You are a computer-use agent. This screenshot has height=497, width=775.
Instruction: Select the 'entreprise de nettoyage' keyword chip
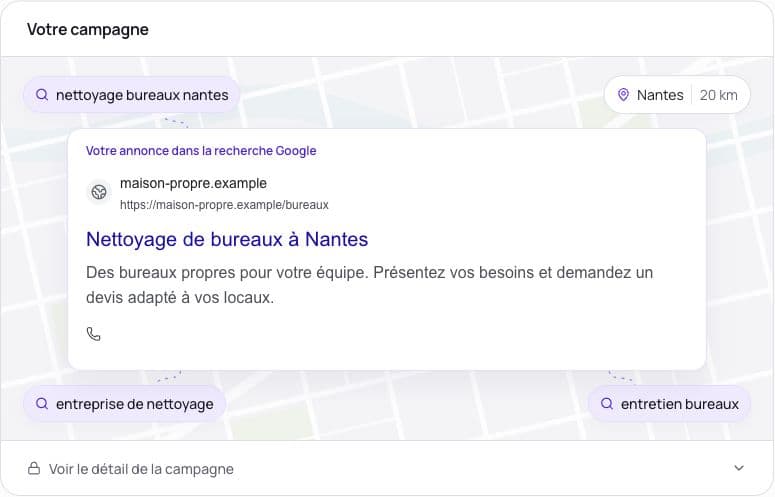[x=125, y=404]
